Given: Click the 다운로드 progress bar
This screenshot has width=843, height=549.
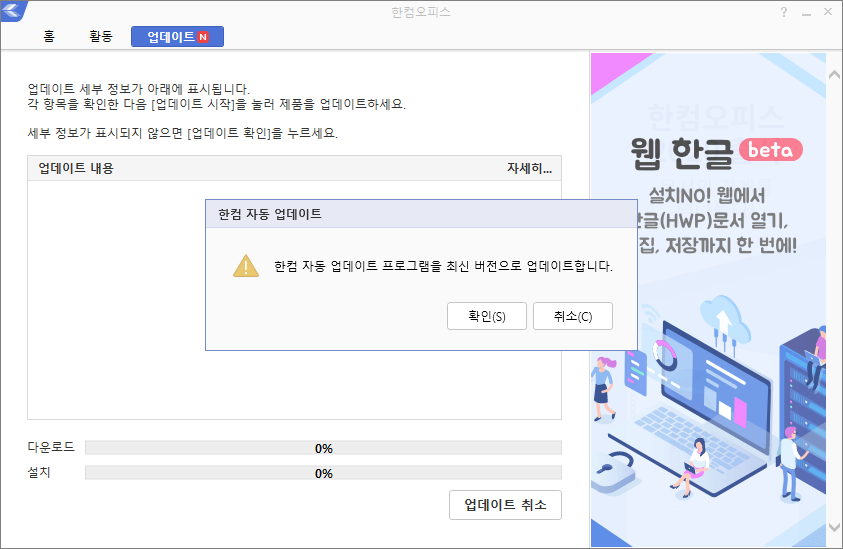Looking at the screenshot, I should coord(323,448).
